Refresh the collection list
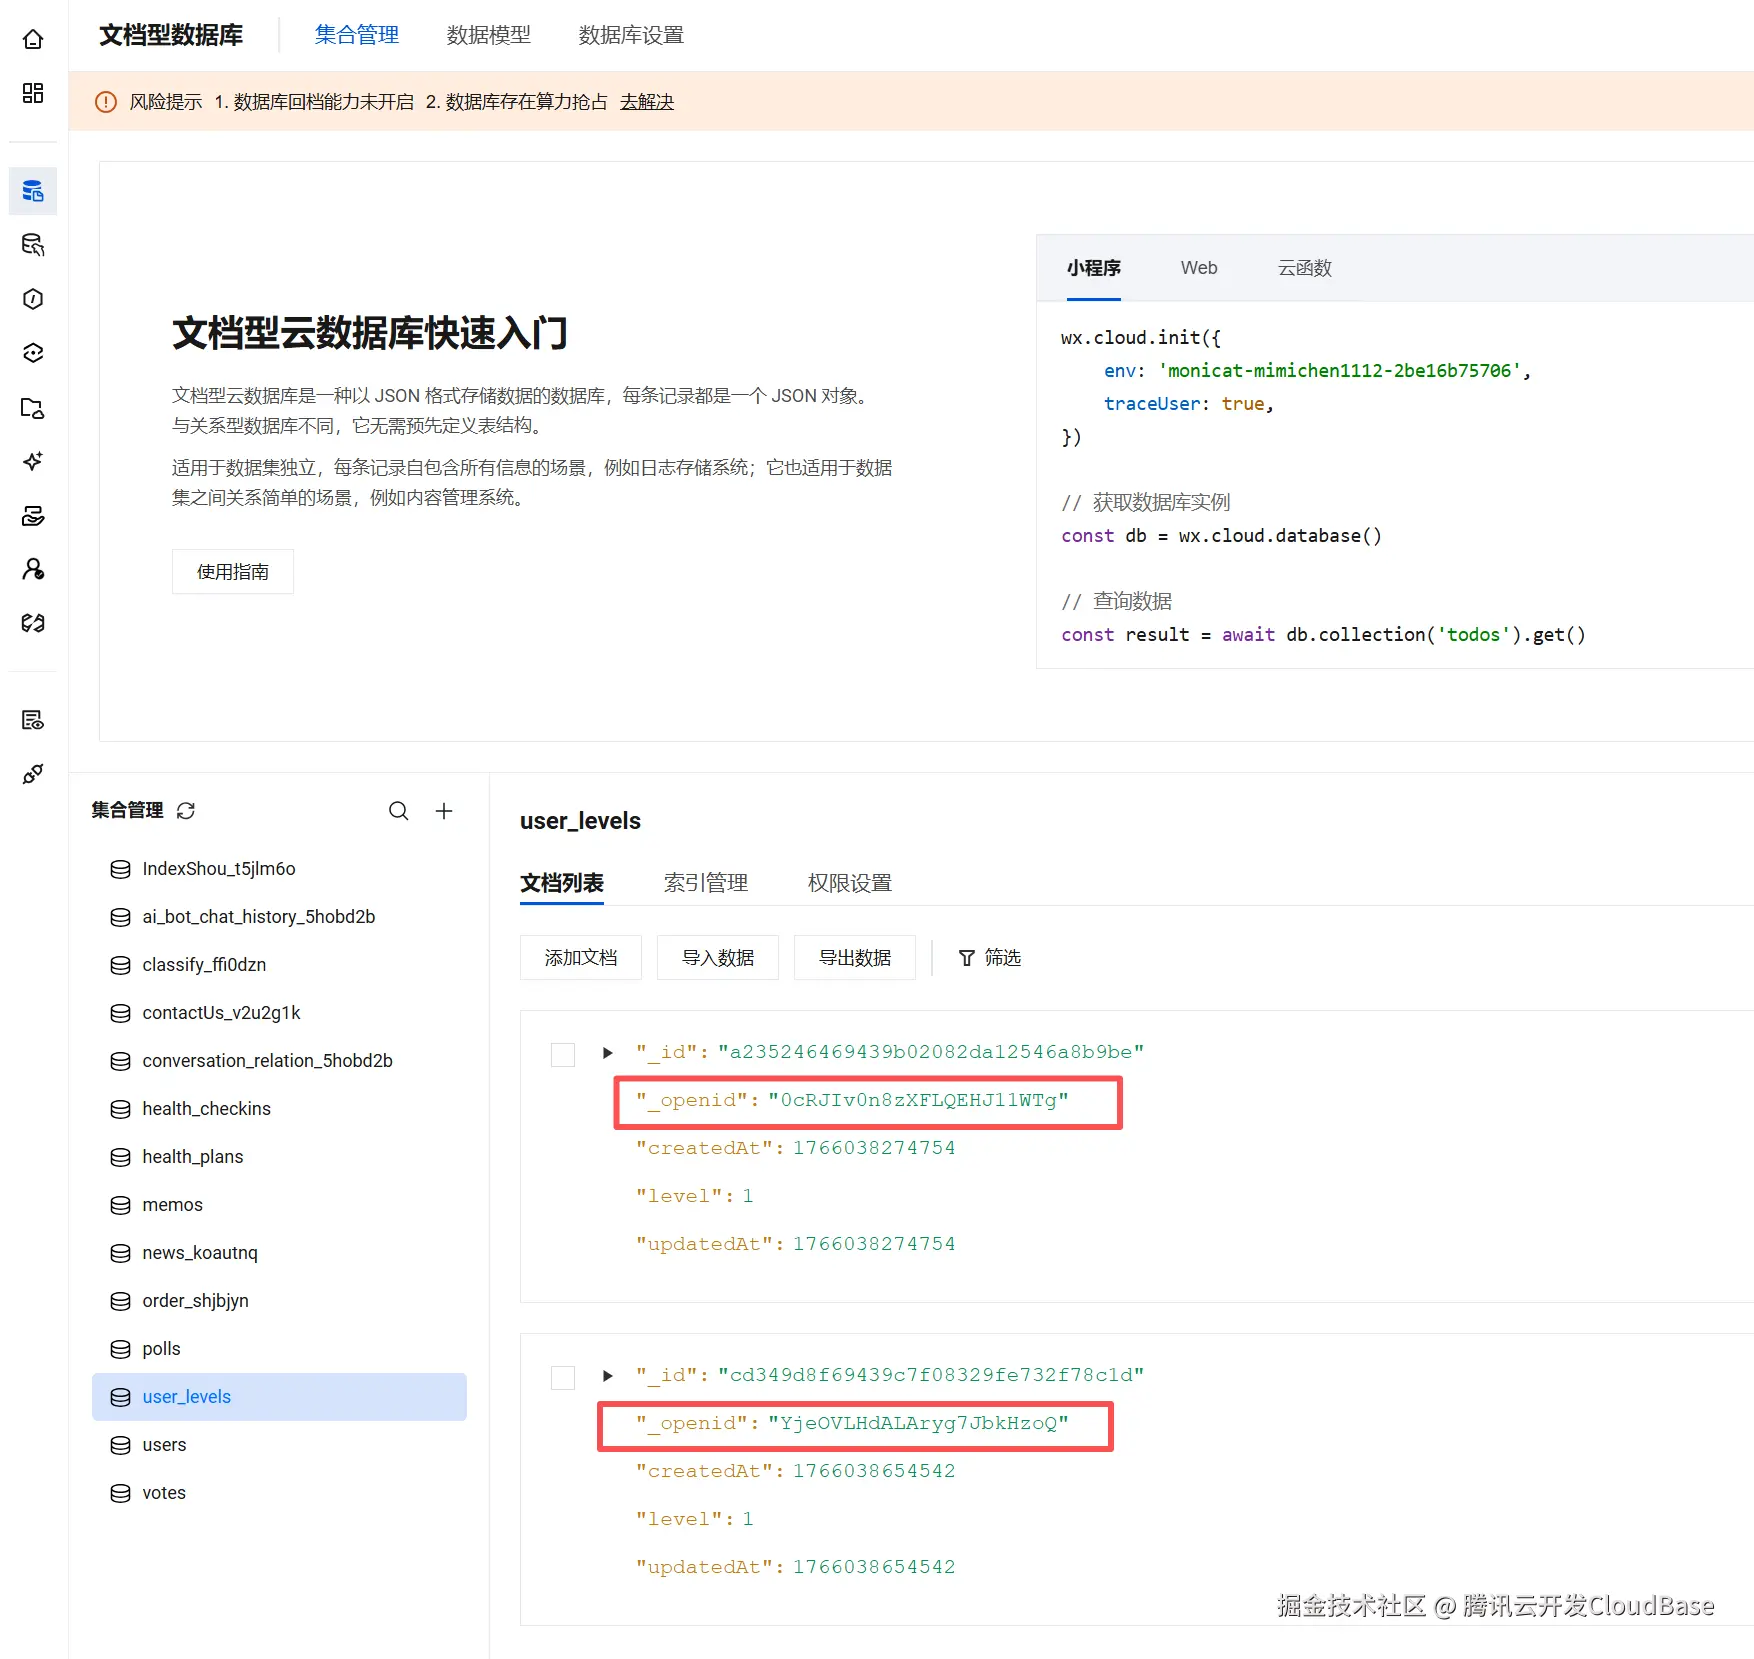 click(x=186, y=811)
